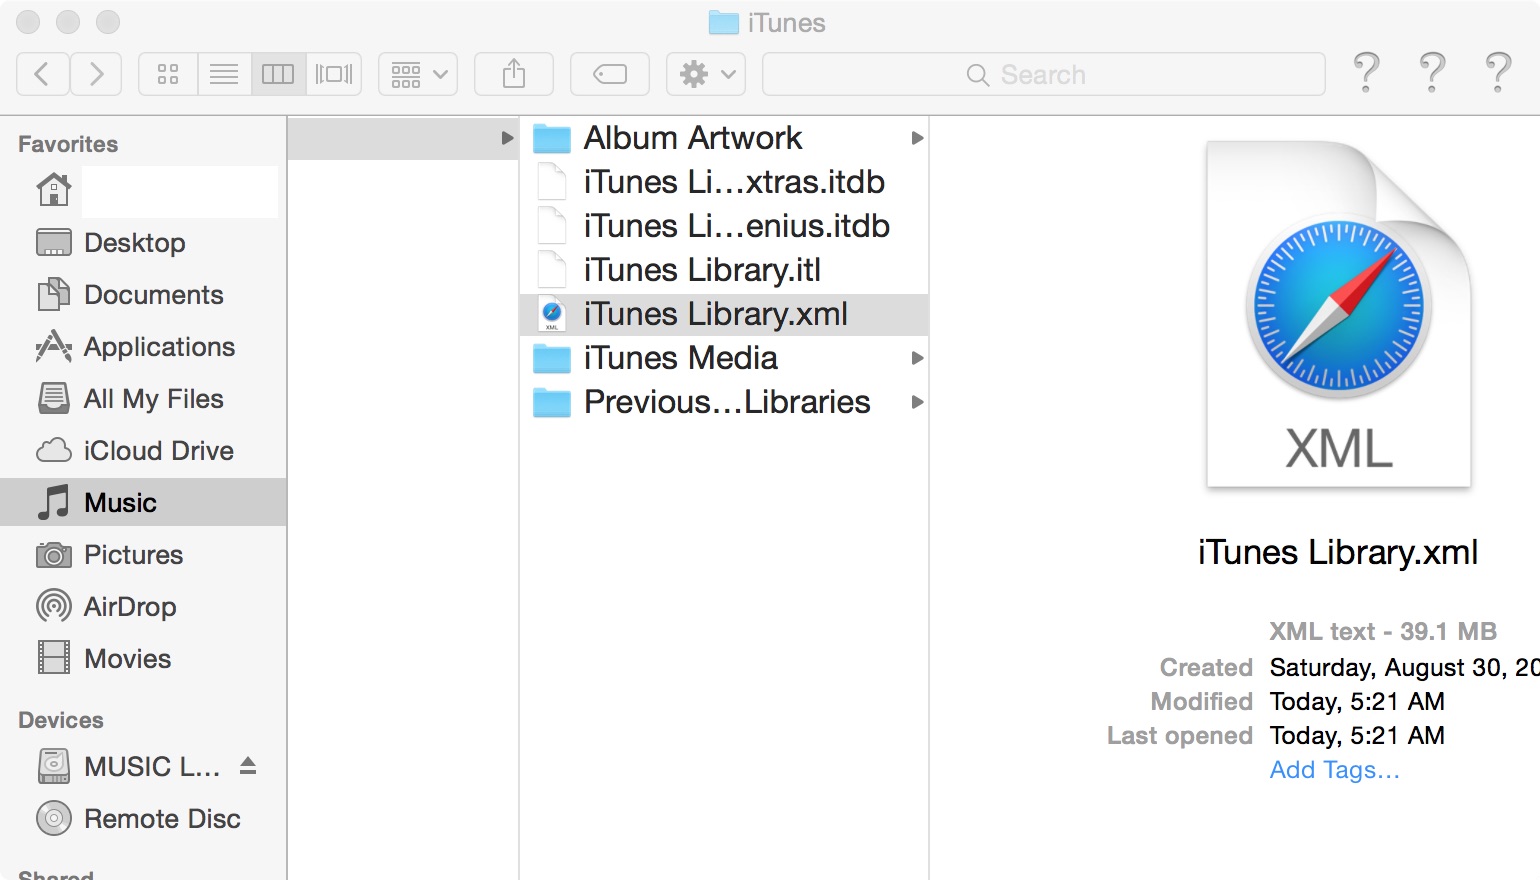Click the large XML file preview thumbnail
Screen dimensions: 1540x880
1338,314
